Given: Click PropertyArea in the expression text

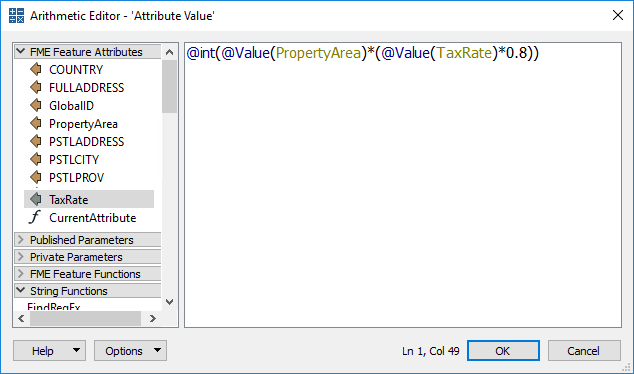Looking at the screenshot, I should point(318,53).
